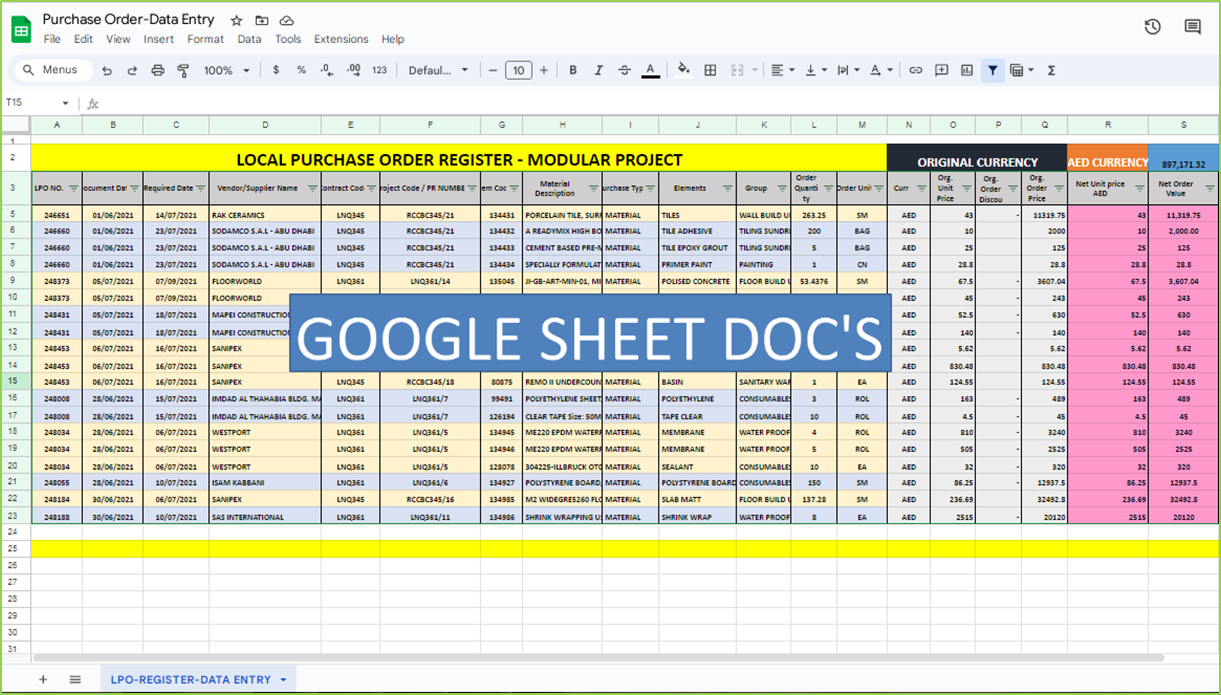
Task: Open the Data menu
Action: 249,39
